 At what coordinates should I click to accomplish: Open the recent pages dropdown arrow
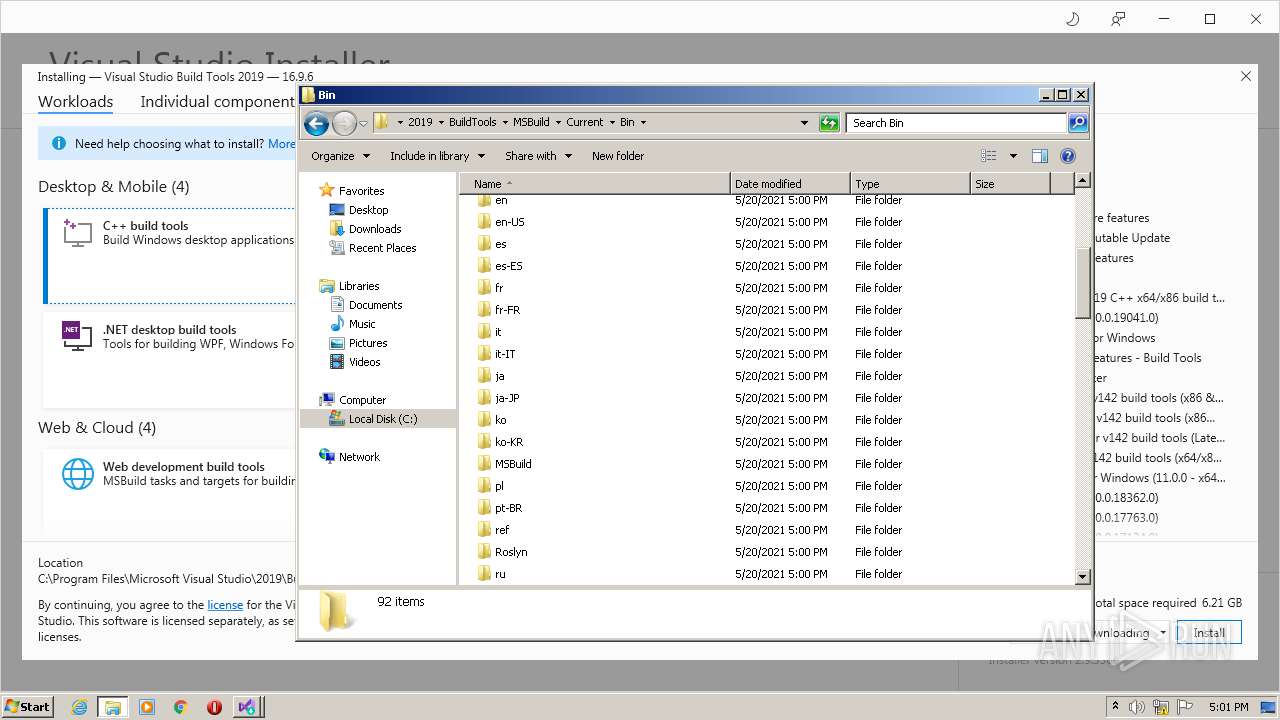click(x=363, y=123)
